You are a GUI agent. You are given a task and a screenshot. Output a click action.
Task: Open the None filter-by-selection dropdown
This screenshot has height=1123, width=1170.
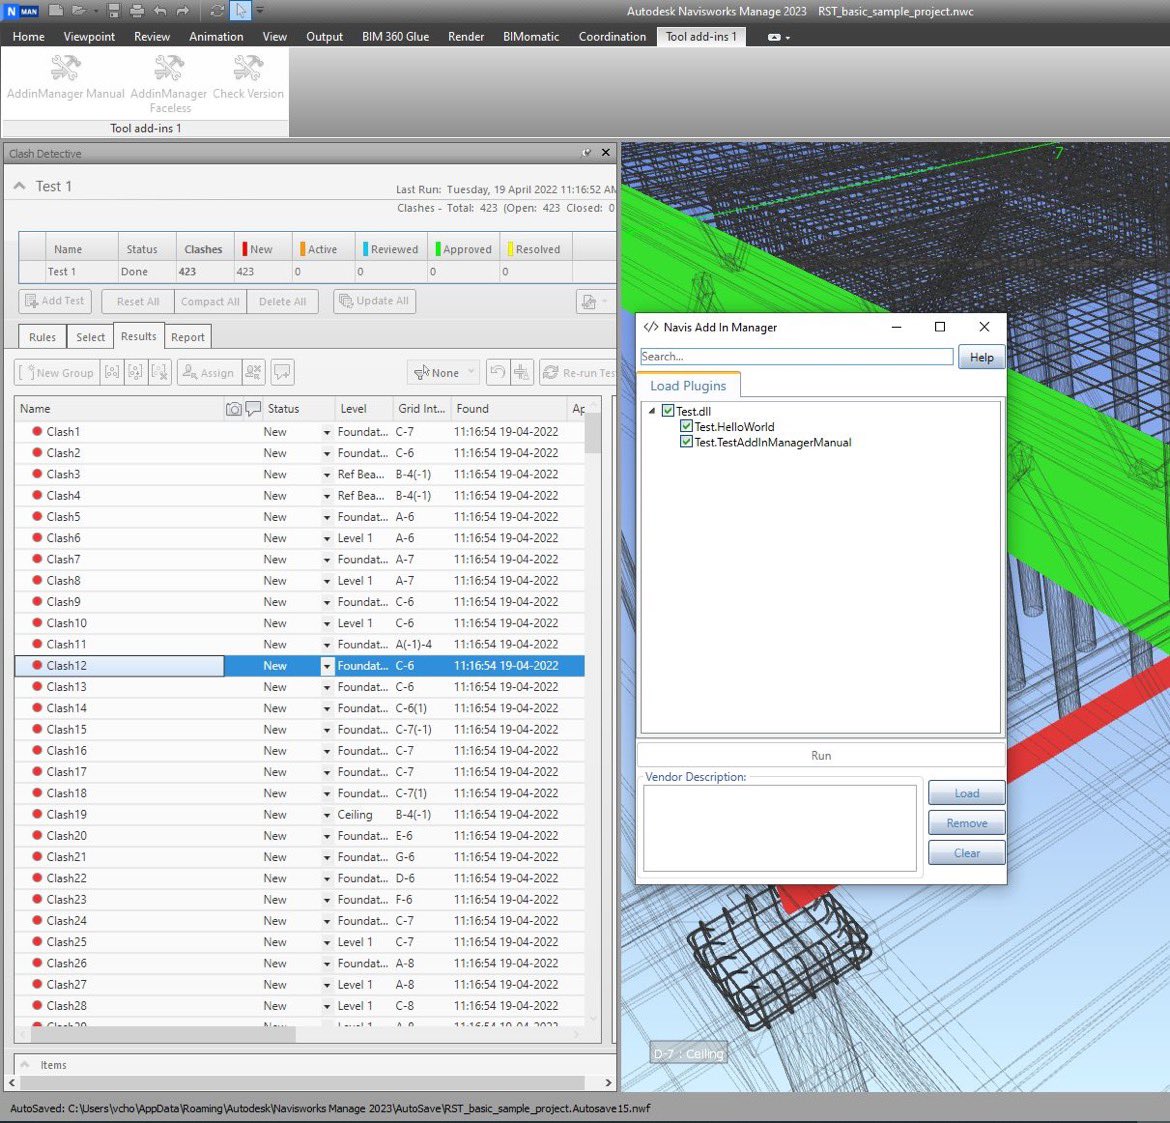pyautogui.click(x=443, y=372)
